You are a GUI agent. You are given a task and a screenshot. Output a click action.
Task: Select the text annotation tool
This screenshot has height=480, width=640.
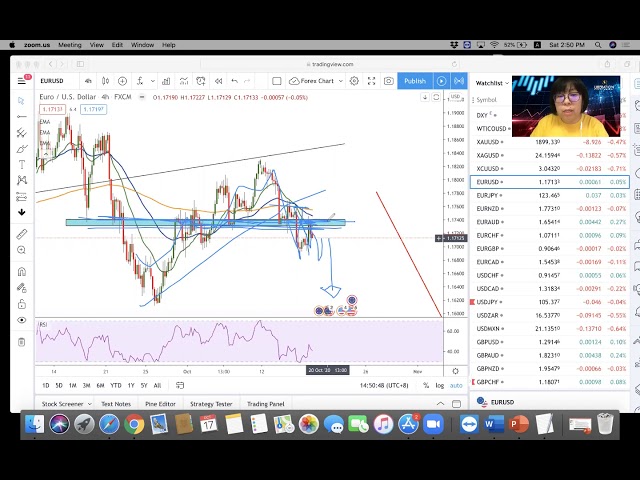tap(22, 164)
